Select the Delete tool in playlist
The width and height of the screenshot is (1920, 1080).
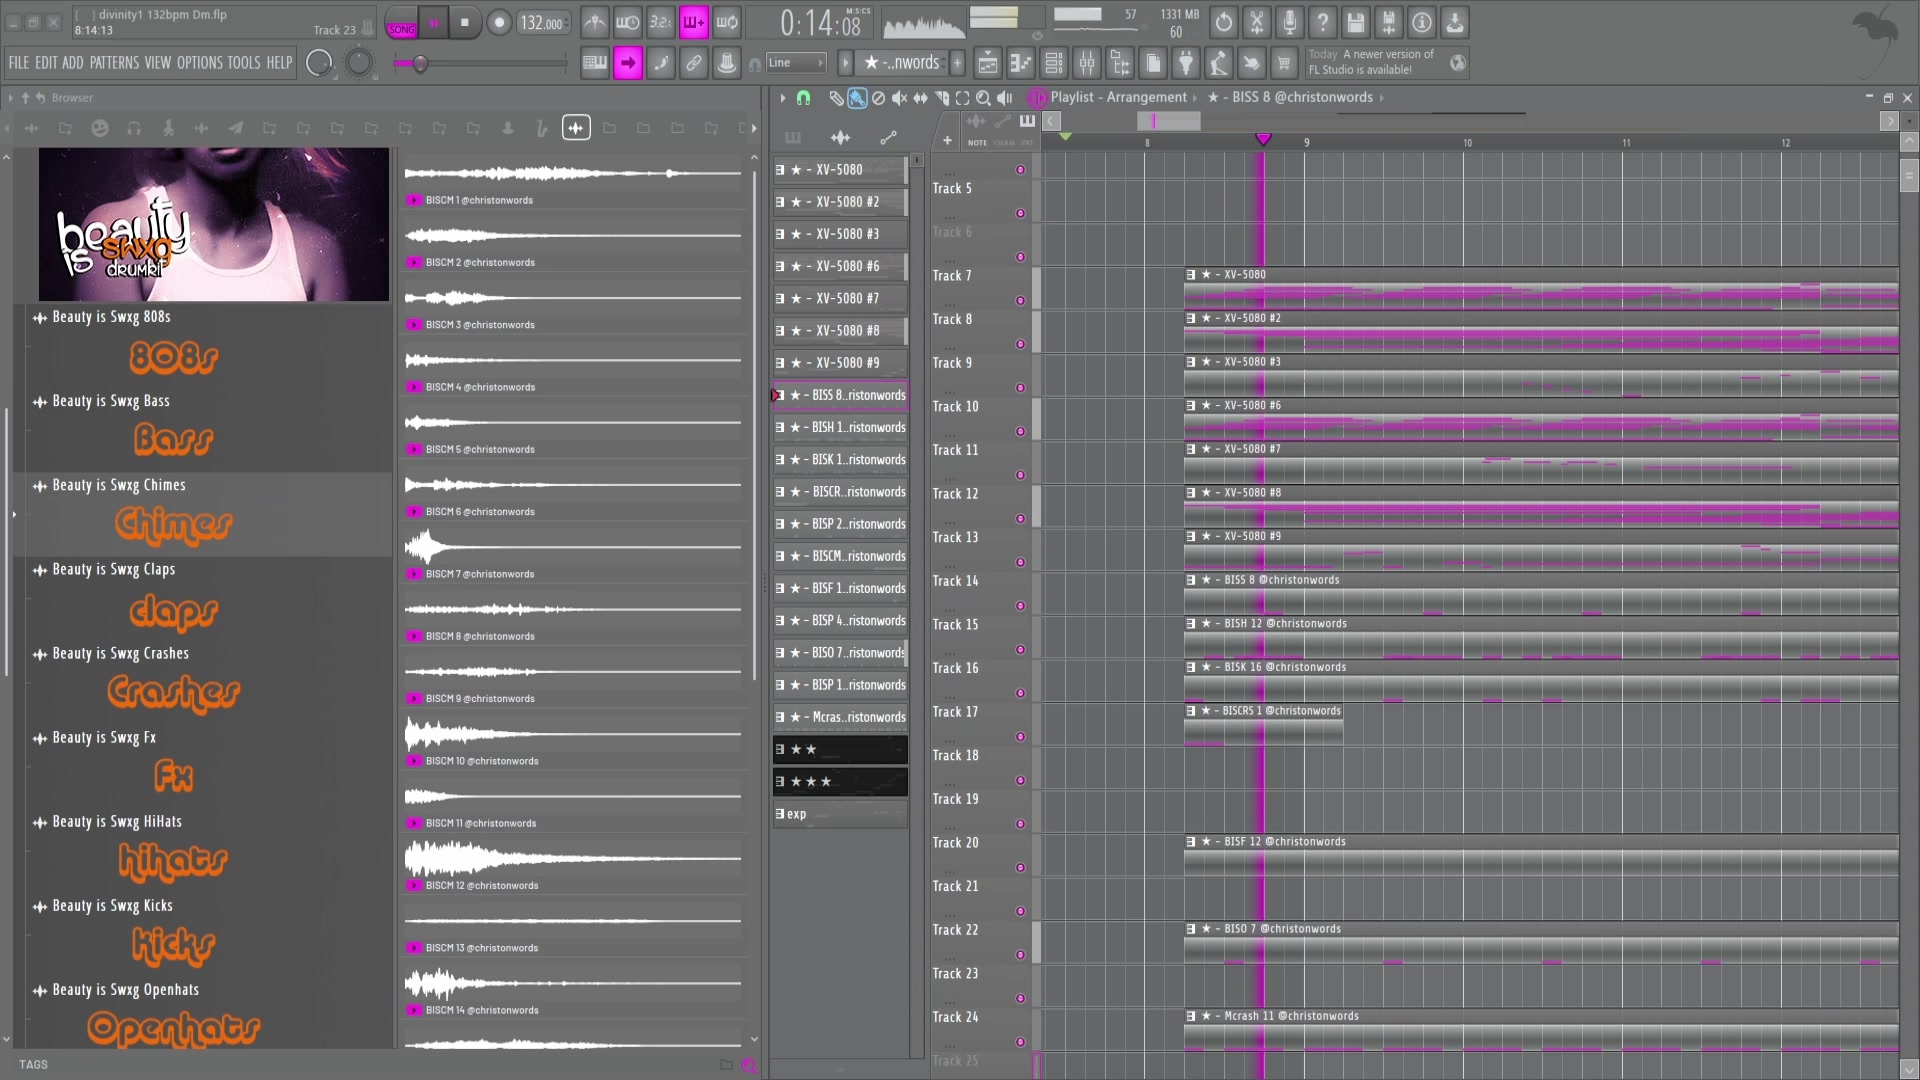click(x=878, y=98)
